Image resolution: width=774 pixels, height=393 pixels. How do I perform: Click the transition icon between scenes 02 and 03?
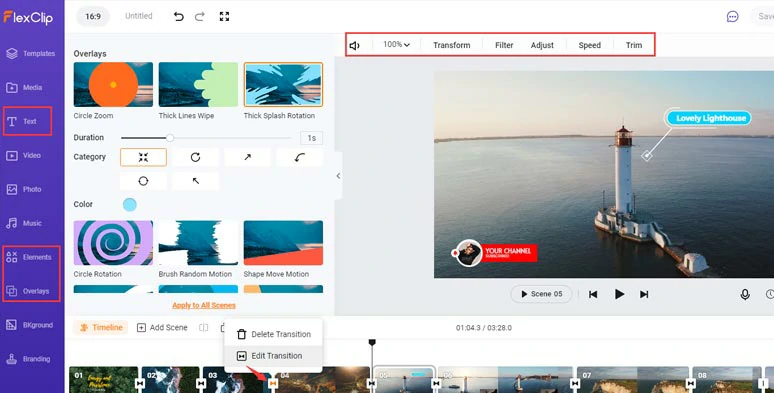(201, 383)
